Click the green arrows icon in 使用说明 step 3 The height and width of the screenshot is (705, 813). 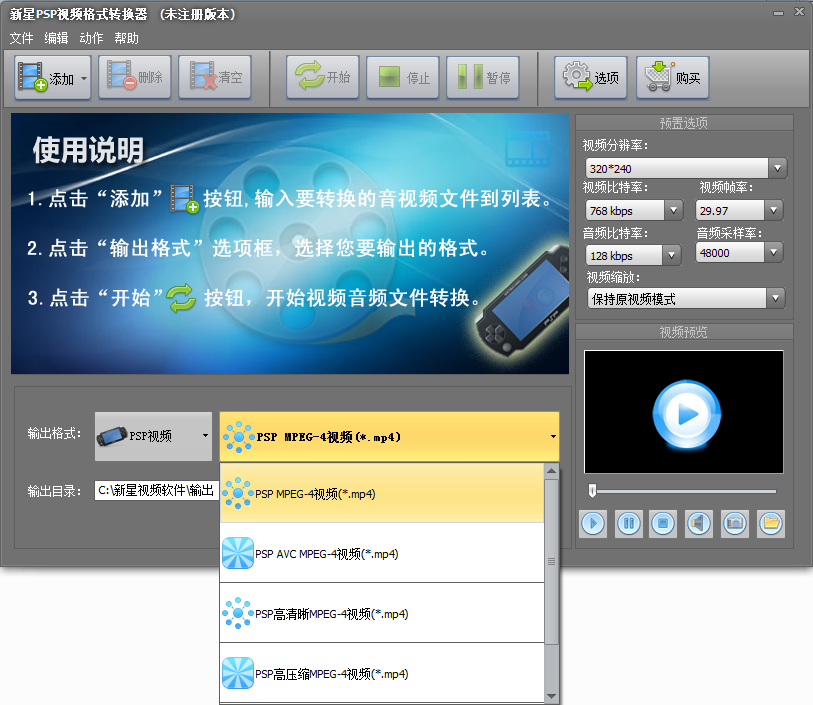(181, 298)
